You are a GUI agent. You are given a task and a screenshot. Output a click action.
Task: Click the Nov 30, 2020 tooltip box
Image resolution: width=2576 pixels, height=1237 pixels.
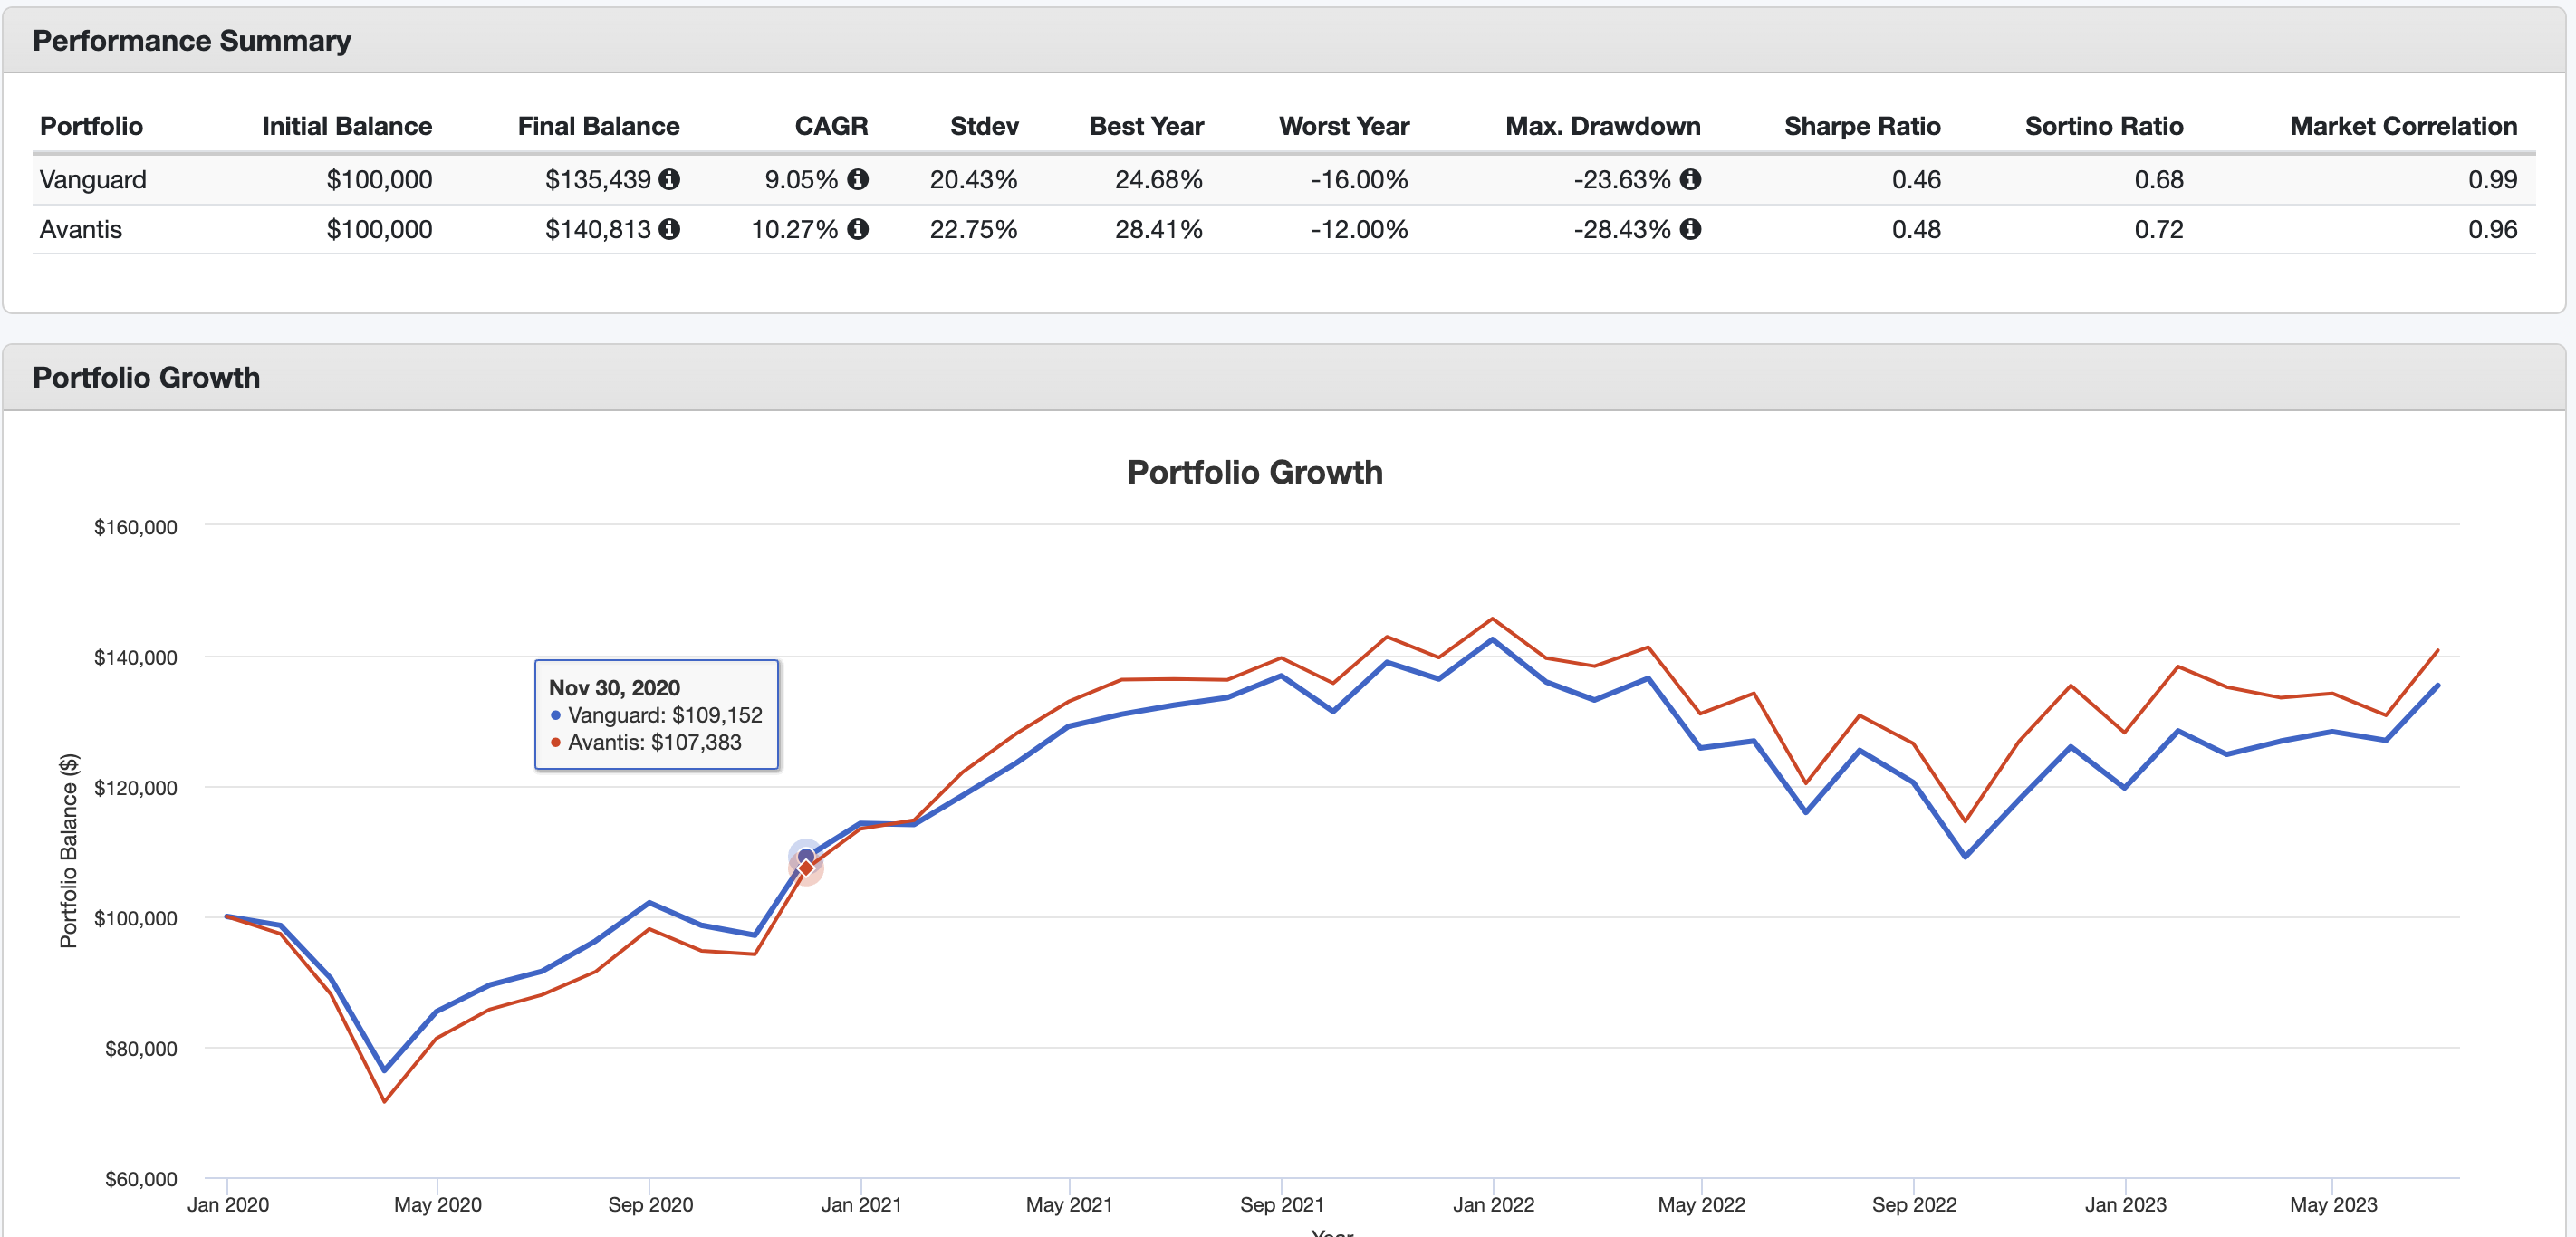(x=656, y=714)
